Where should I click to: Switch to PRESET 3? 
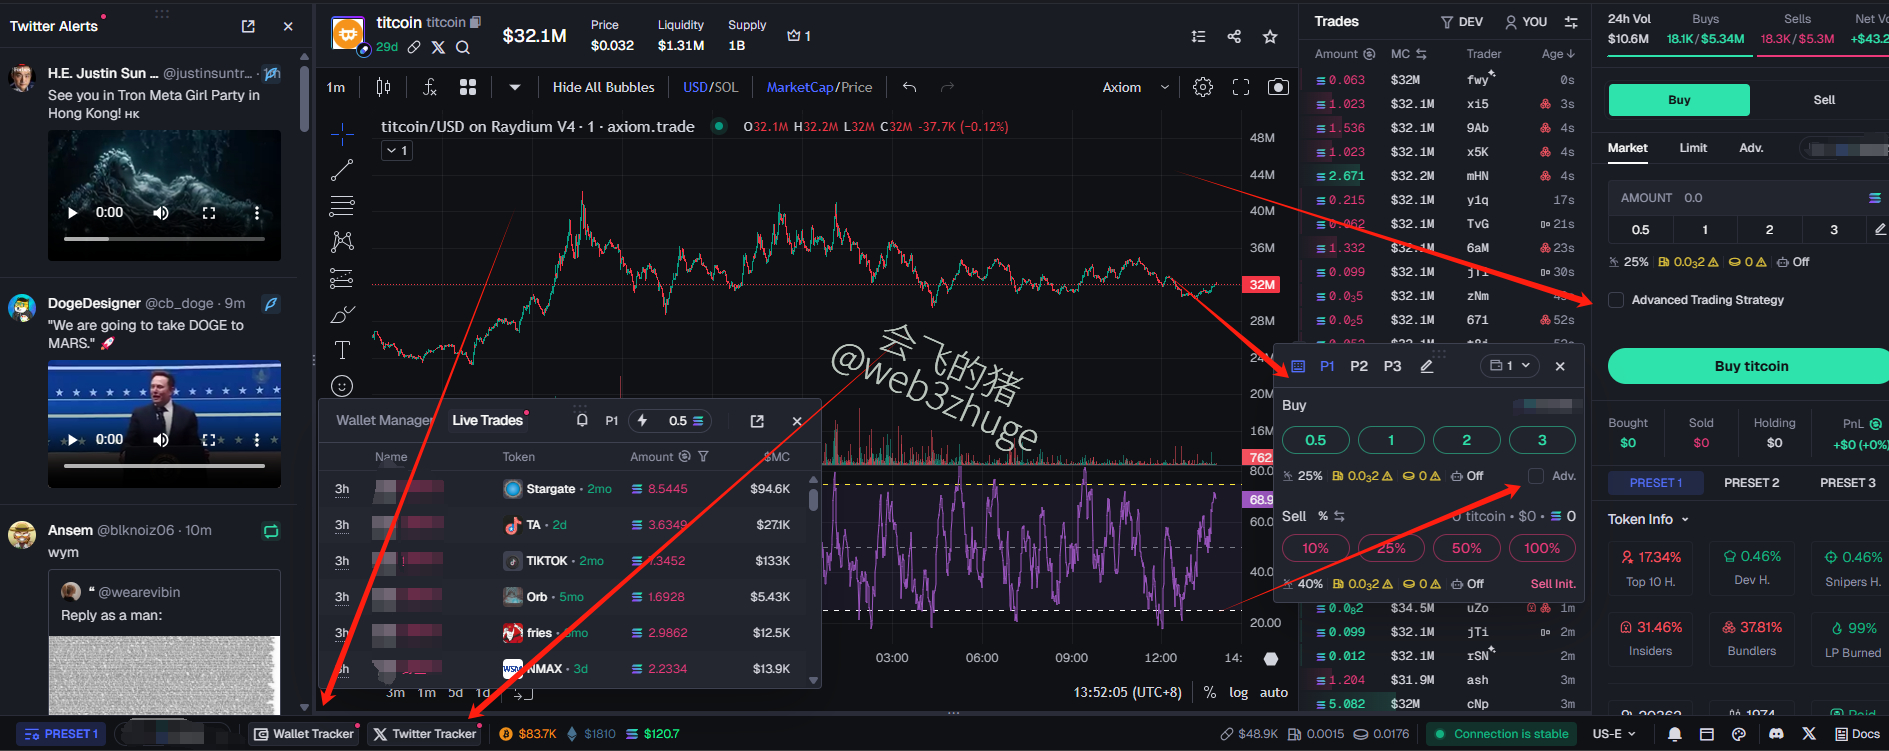point(1848,483)
